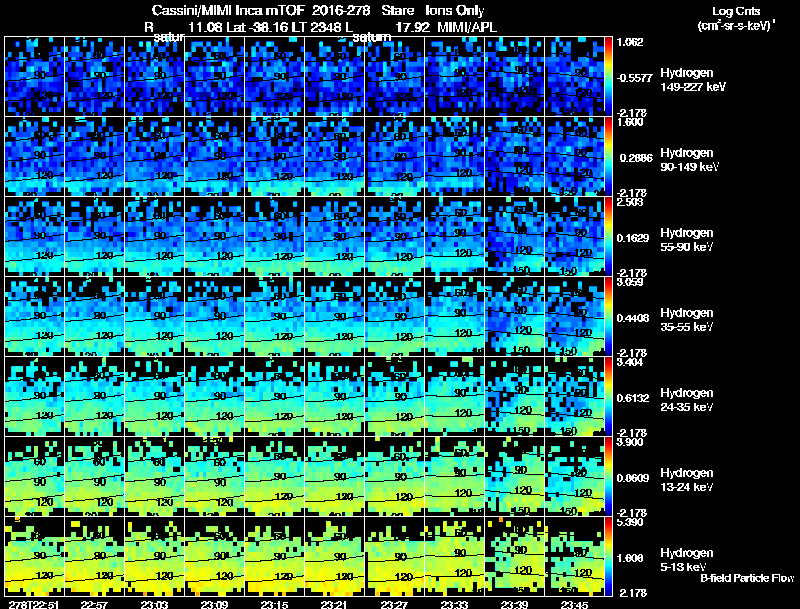Click the color scale value '0.0609'

coord(633,478)
